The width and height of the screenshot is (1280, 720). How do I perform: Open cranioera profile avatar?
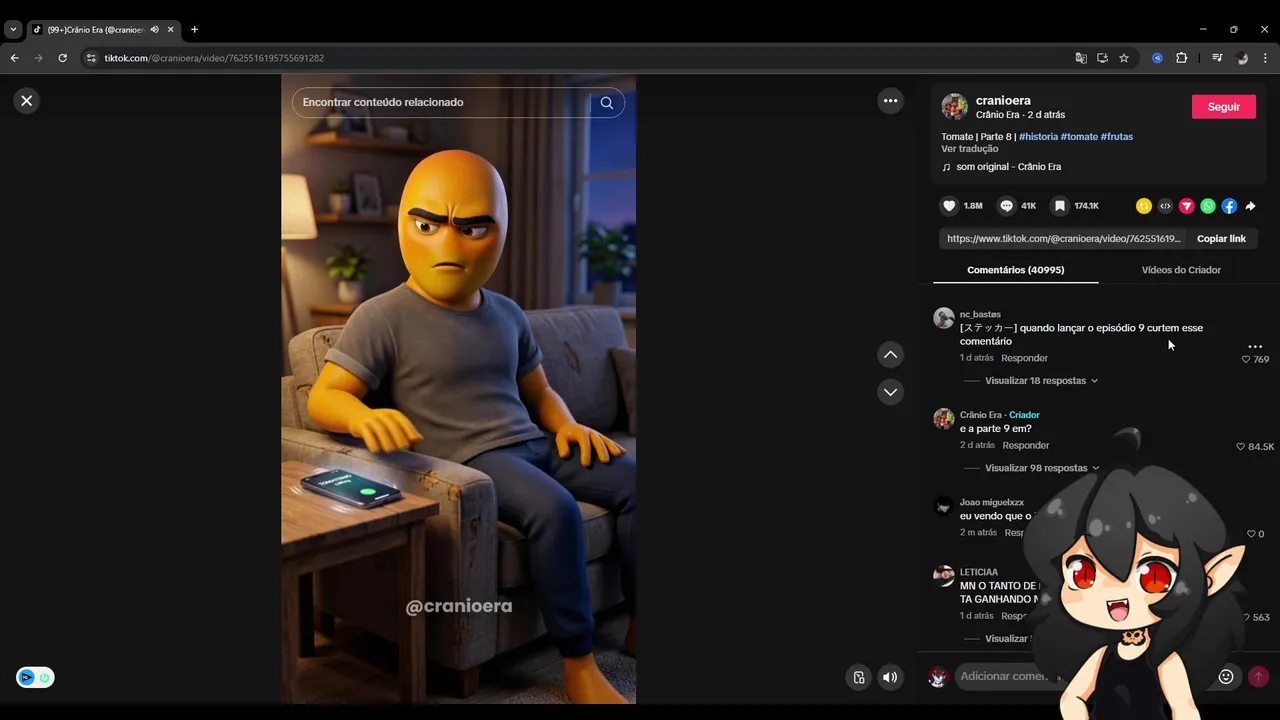coord(955,107)
